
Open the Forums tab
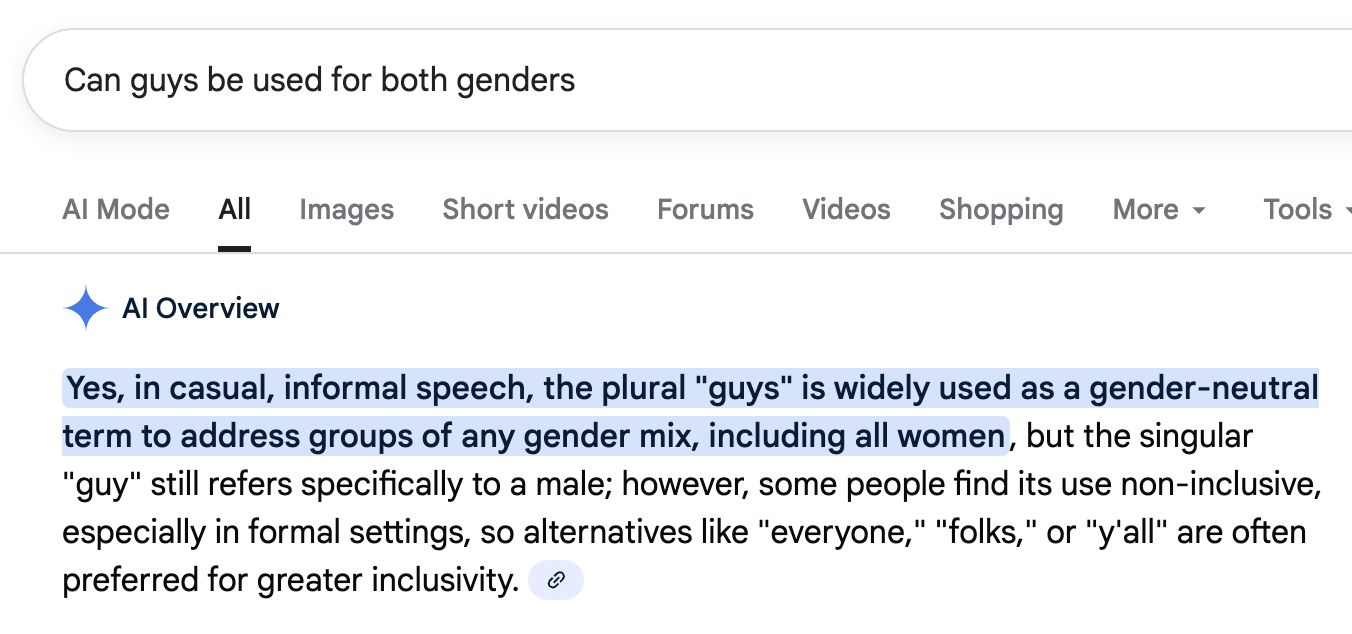pos(705,210)
